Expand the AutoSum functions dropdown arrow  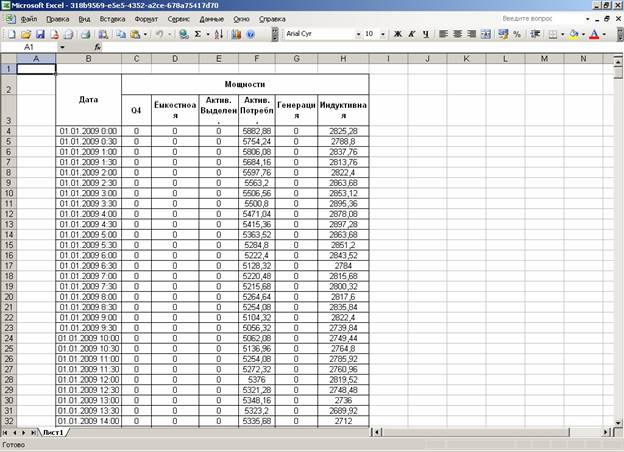[x=208, y=34]
